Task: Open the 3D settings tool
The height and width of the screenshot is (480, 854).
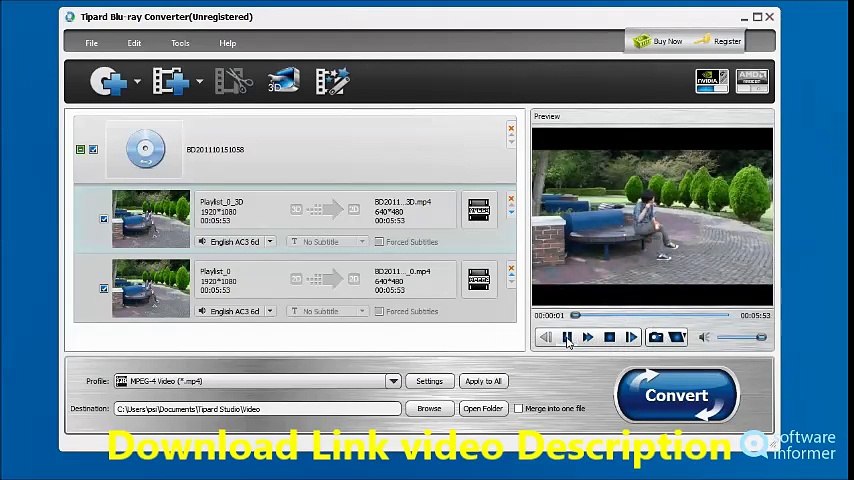Action: point(283,80)
